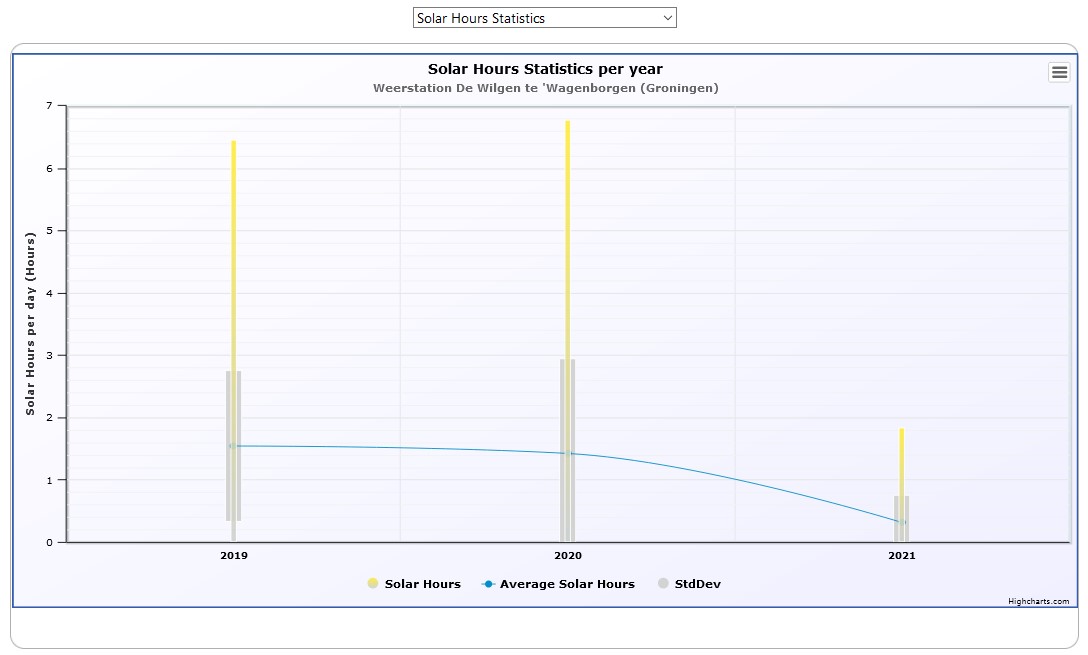Toggle StdDev series via legend text
This screenshot has width=1088, height=655.
[698, 584]
